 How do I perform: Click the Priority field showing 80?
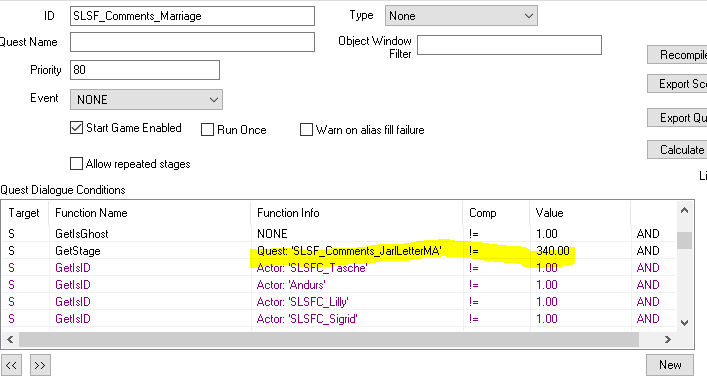pos(145,70)
